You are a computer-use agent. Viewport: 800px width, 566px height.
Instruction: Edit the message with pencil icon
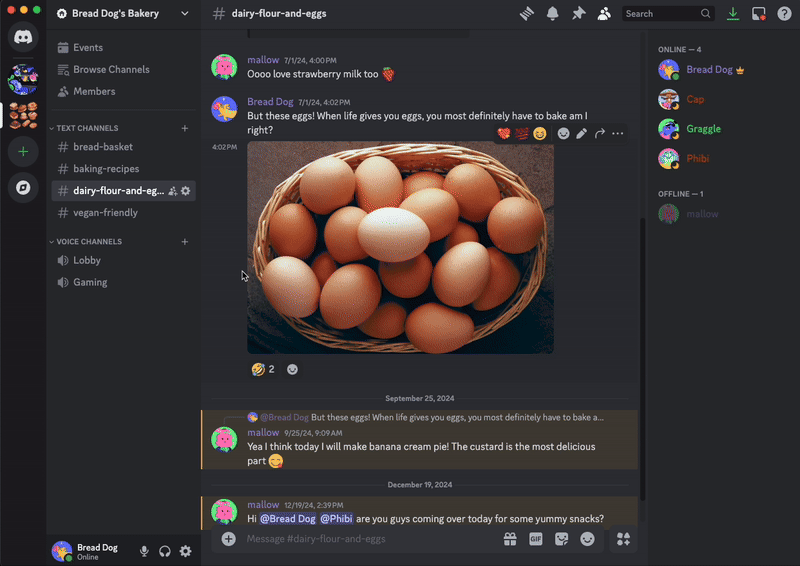click(582, 134)
